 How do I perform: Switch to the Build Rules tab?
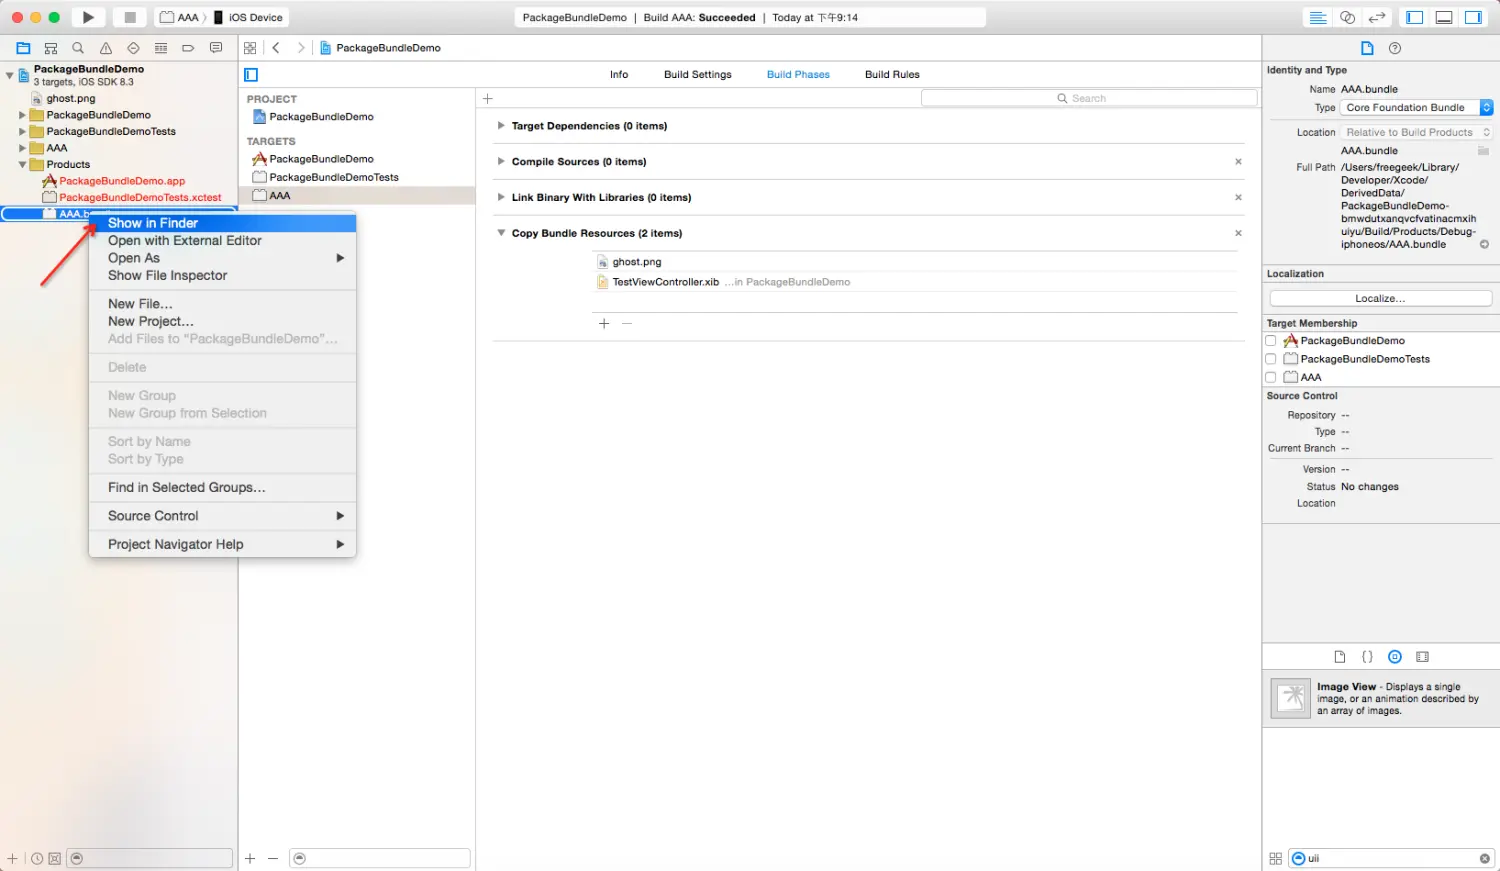(892, 75)
